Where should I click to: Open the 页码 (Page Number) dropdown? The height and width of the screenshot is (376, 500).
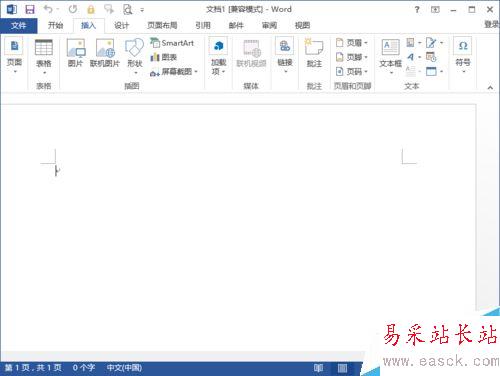[351, 71]
